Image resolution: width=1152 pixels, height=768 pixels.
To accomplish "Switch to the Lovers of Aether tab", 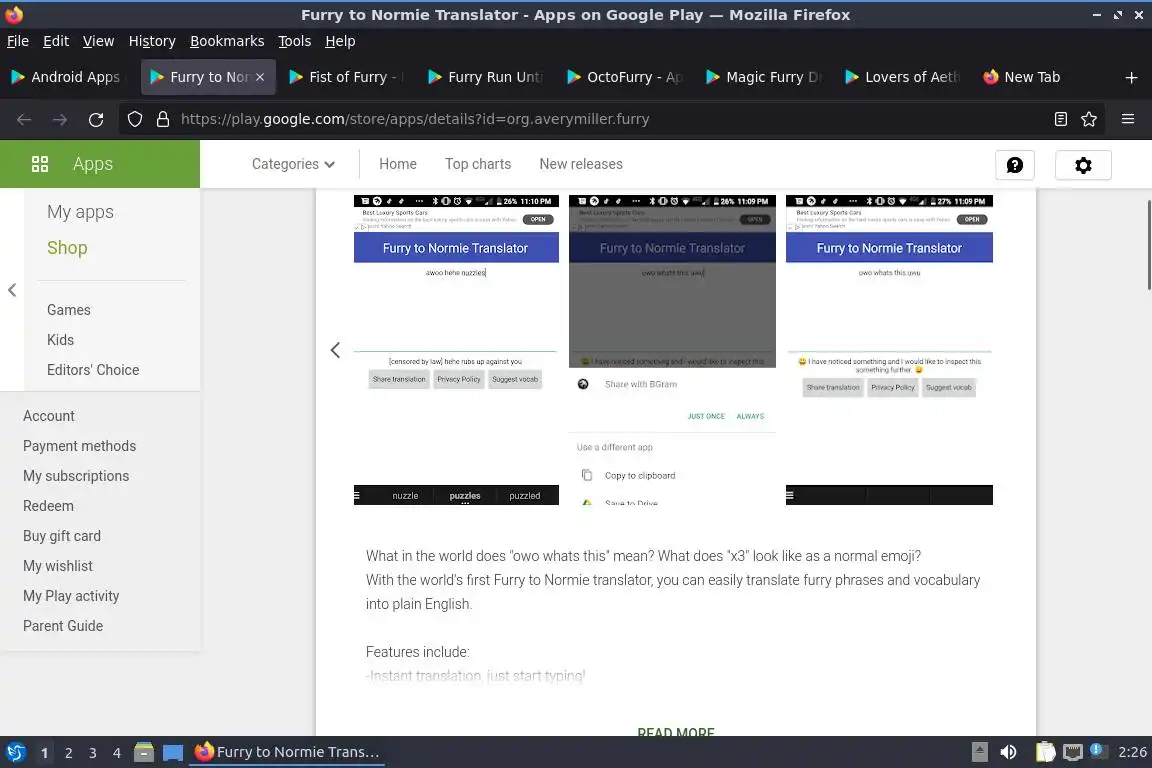I will (x=903, y=77).
